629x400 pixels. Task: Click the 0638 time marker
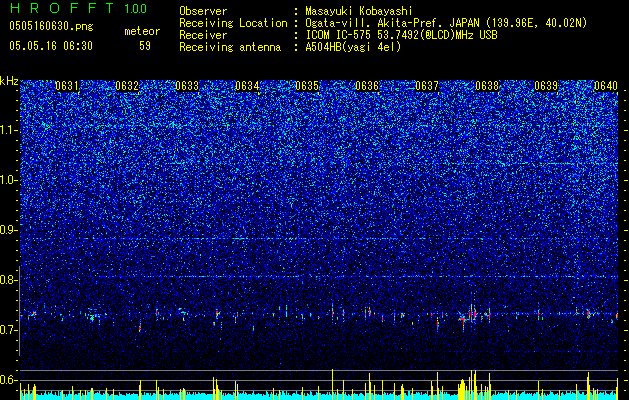click(487, 86)
